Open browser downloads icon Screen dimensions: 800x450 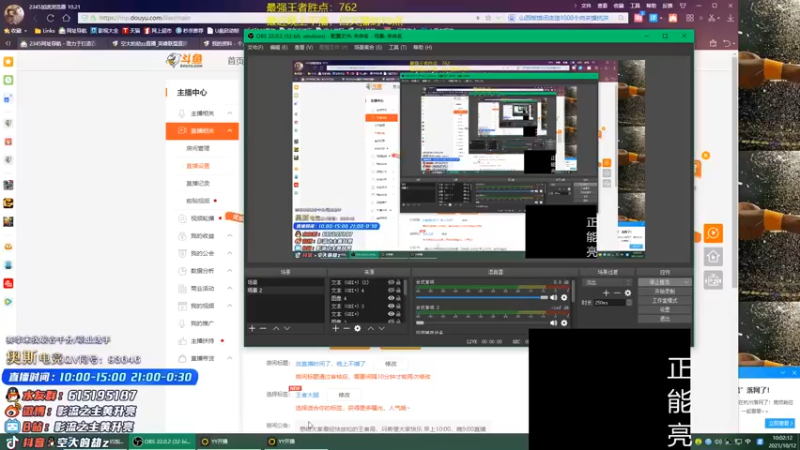tap(730, 18)
